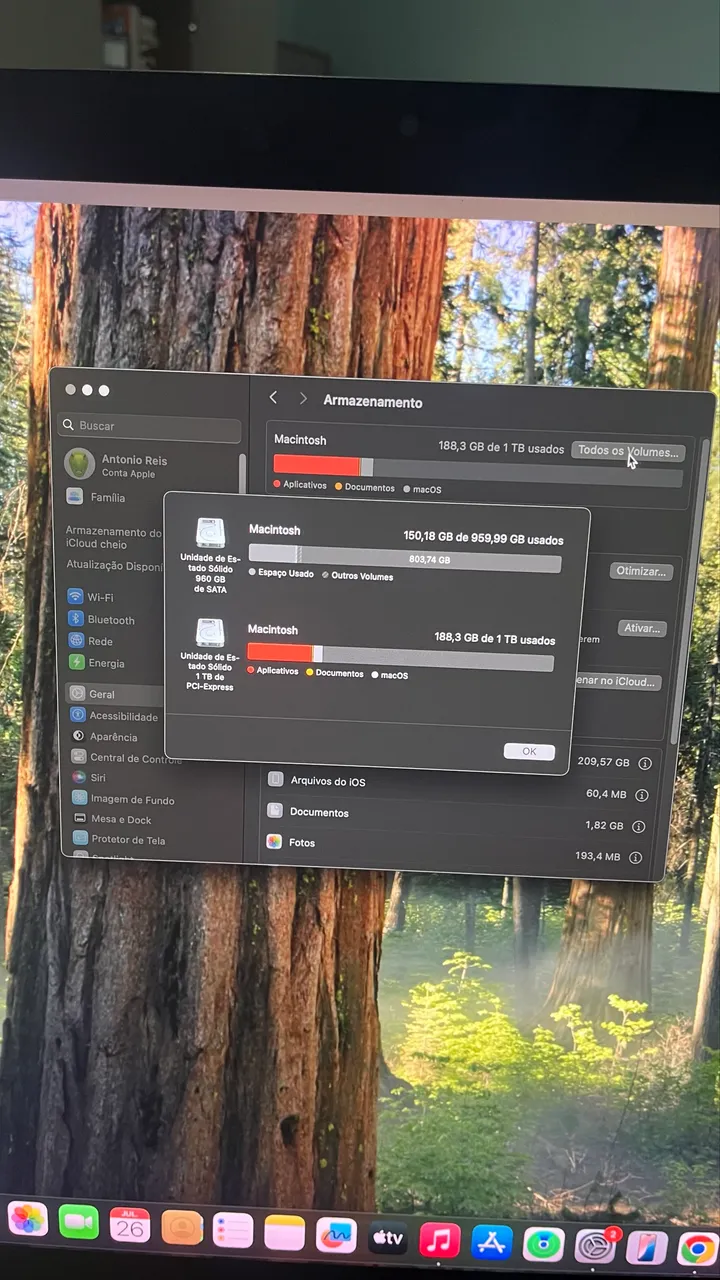Go back with the left chevron
720x1280 pixels.
coord(273,398)
